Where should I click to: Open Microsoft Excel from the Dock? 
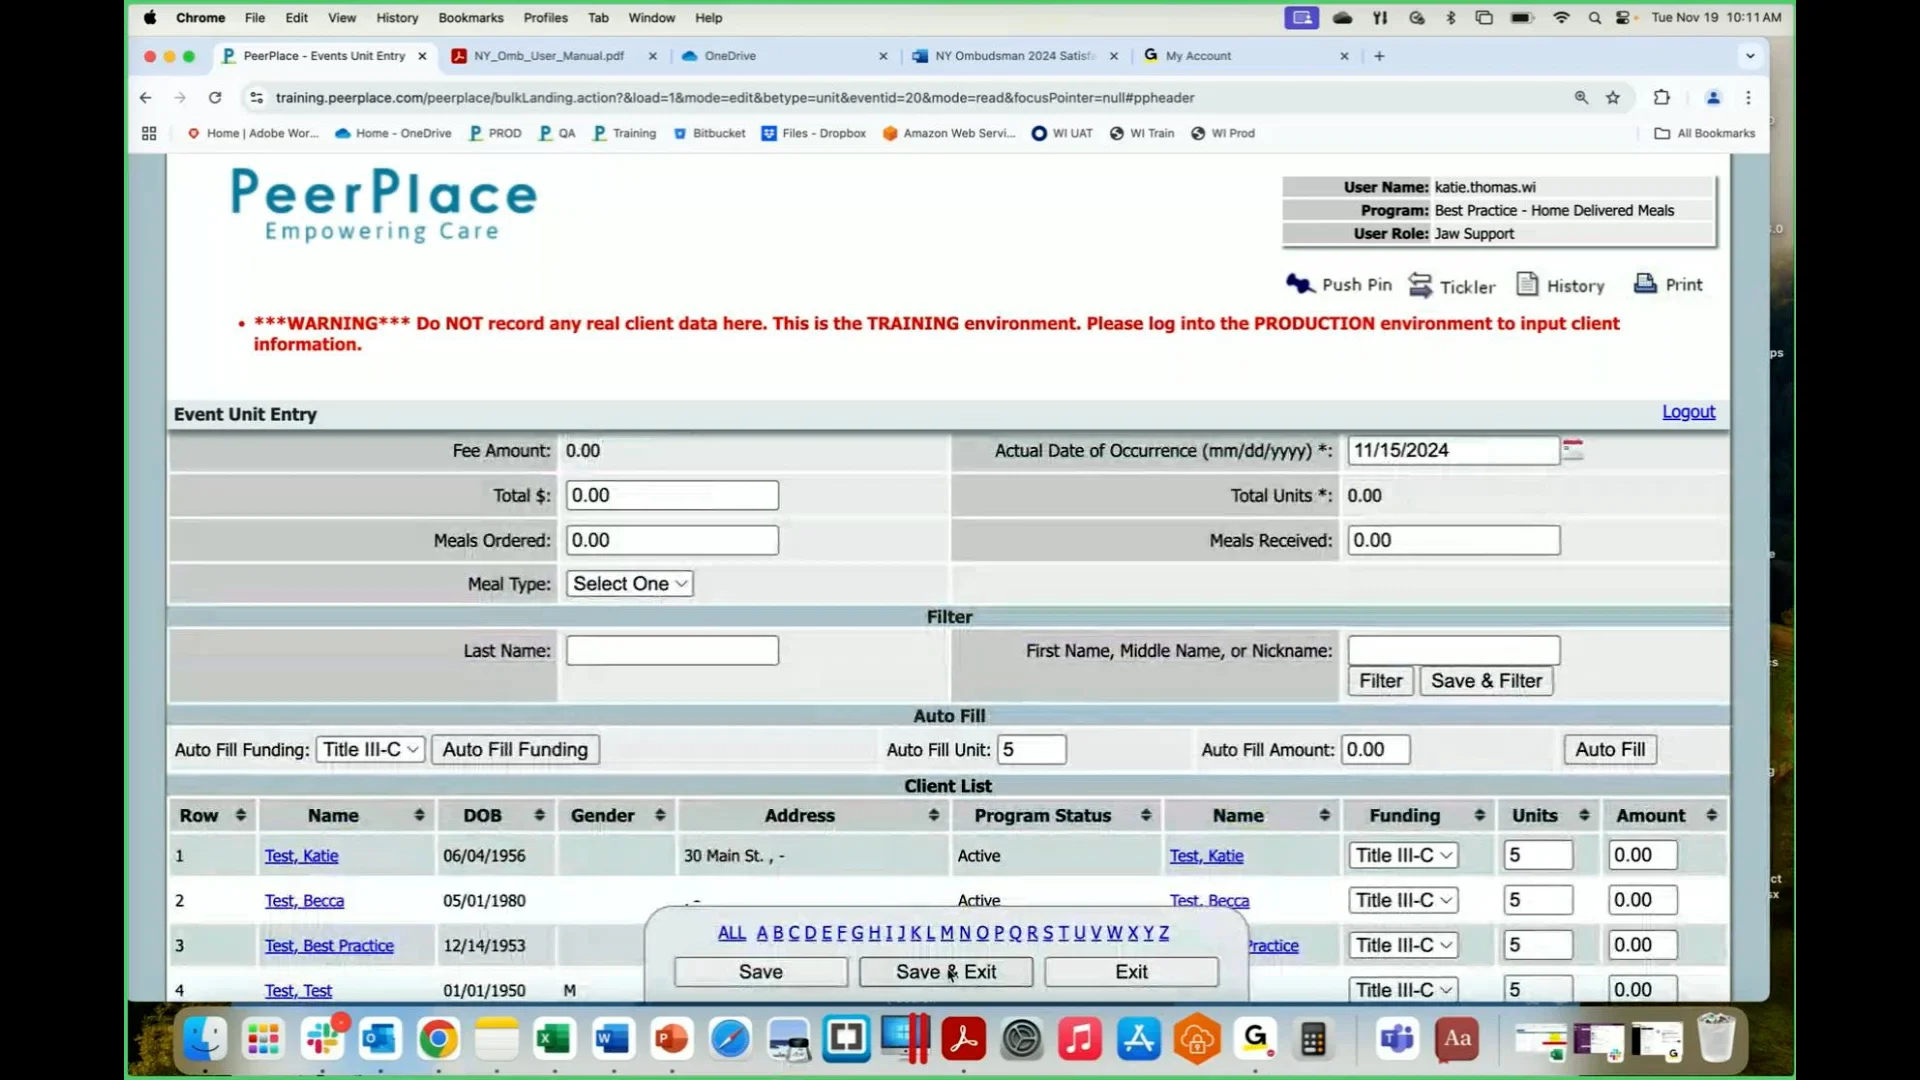pos(554,1039)
